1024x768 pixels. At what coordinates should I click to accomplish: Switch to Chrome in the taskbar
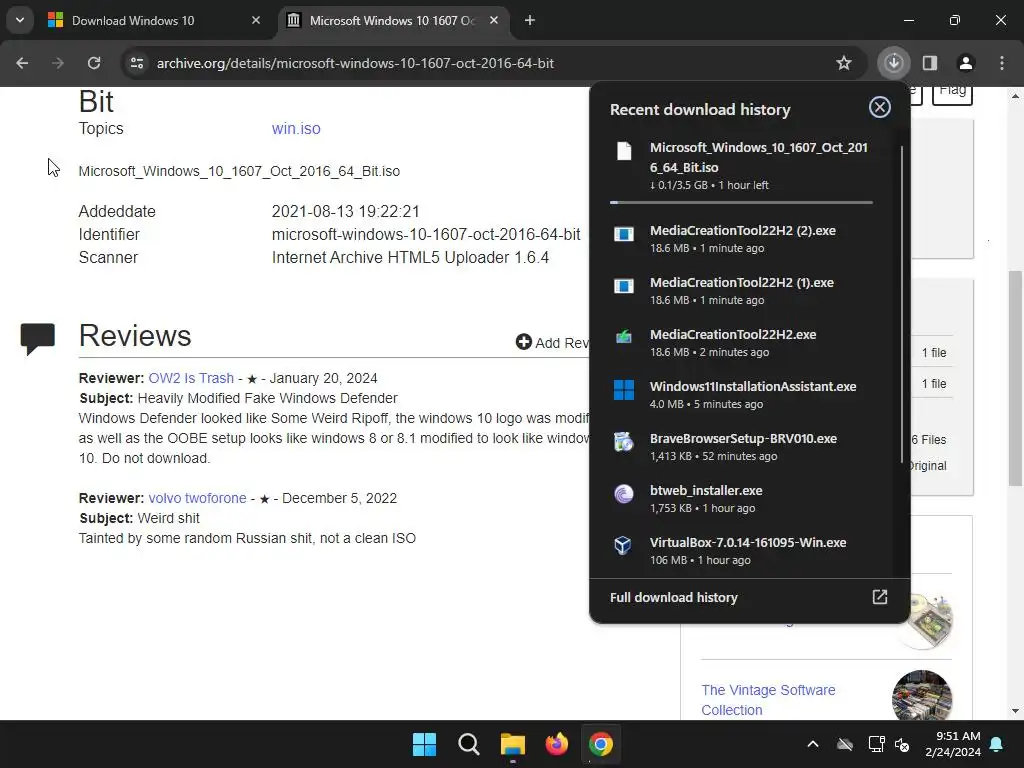coord(601,744)
